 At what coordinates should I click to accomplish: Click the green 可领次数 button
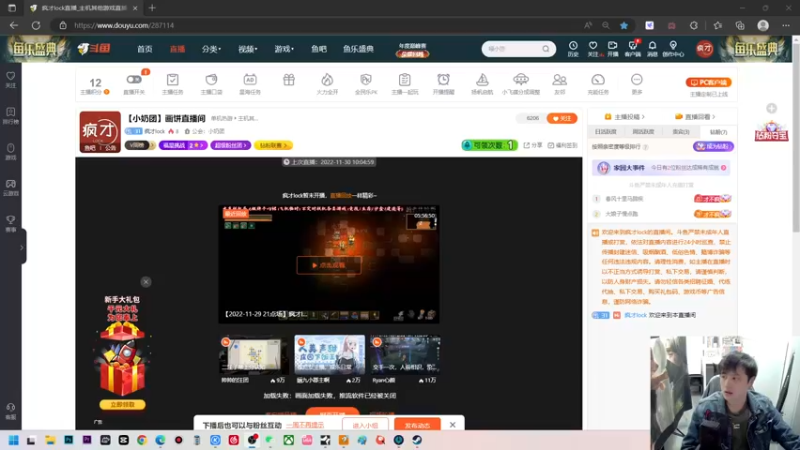(489, 145)
